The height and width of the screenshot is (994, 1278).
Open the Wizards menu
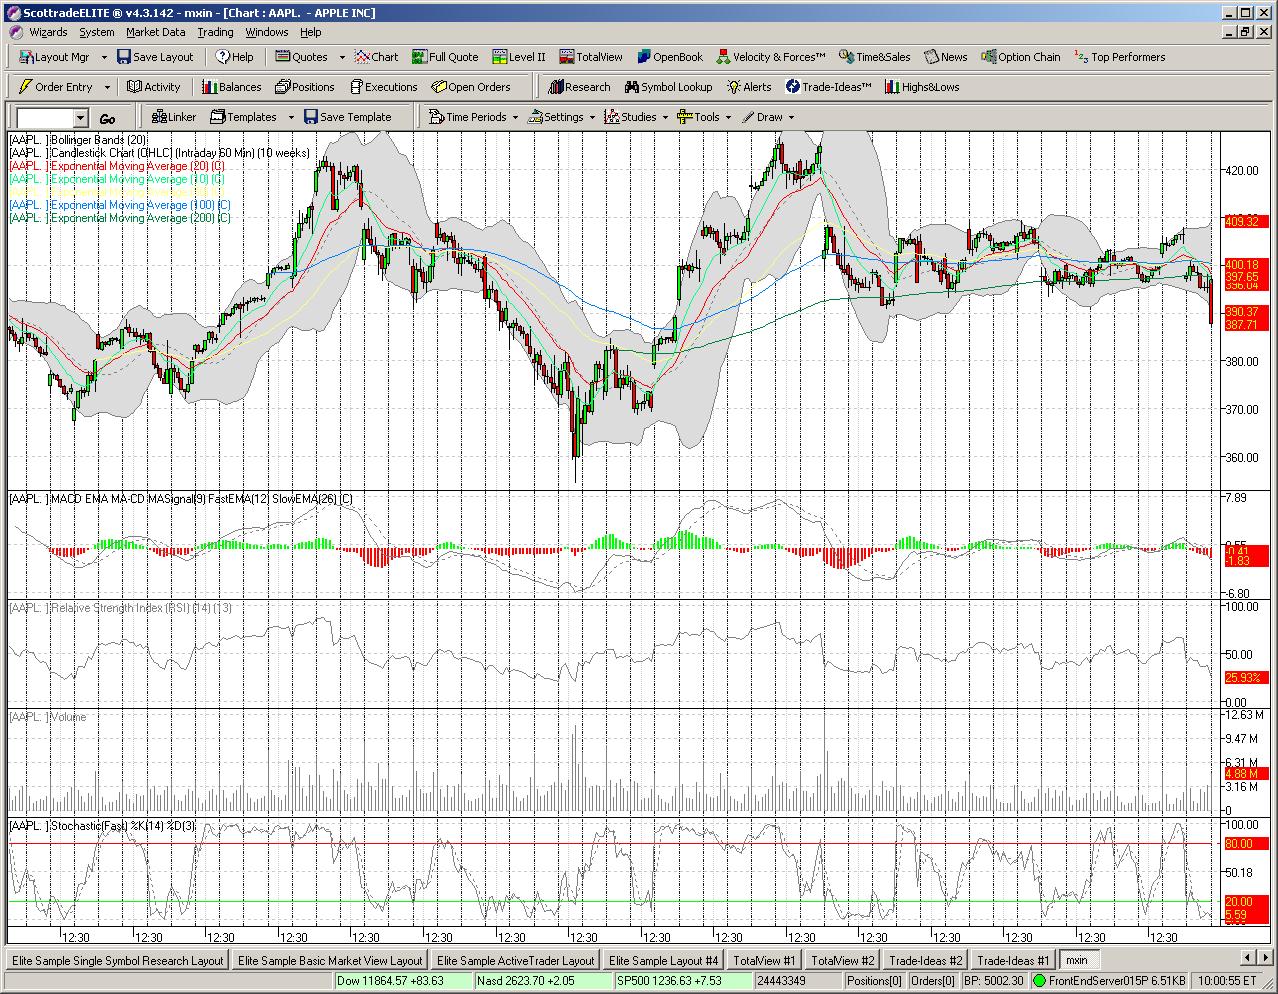[x=48, y=32]
